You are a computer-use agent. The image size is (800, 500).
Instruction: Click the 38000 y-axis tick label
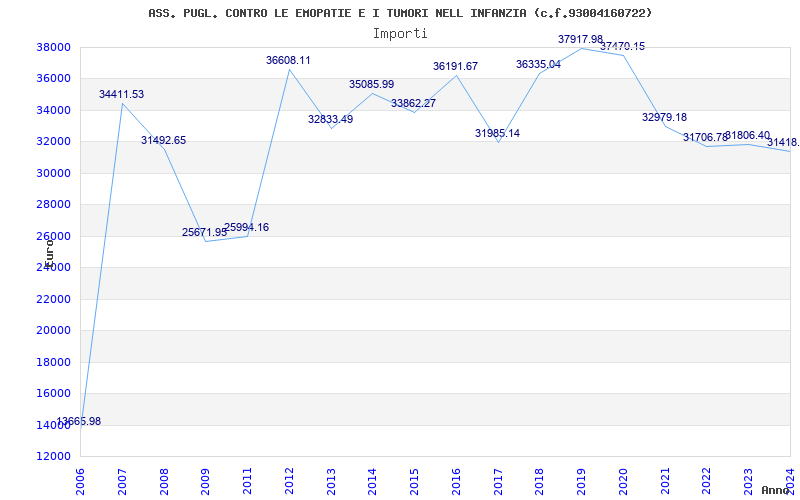click(53, 47)
